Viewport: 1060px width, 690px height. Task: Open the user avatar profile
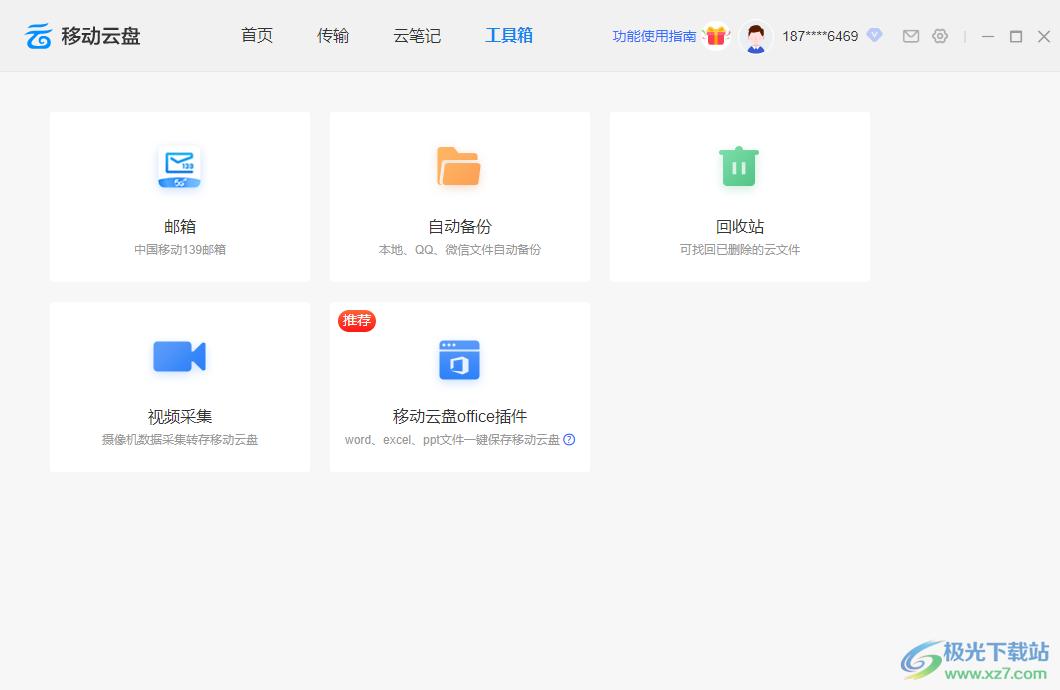pyautogui.click(x=756, y=37)
